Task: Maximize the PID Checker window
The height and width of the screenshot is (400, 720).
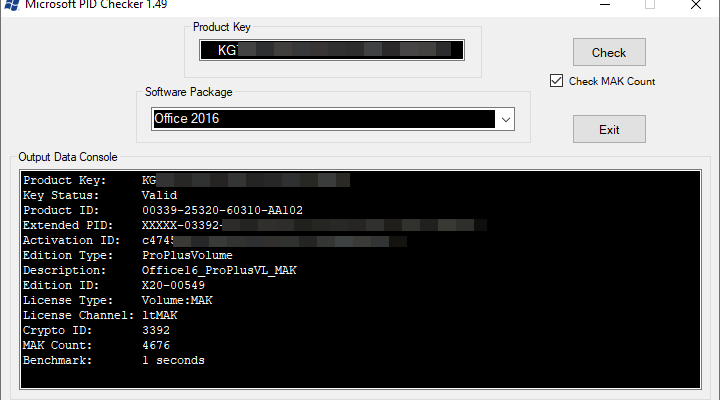Action: [x=650, y=4]
